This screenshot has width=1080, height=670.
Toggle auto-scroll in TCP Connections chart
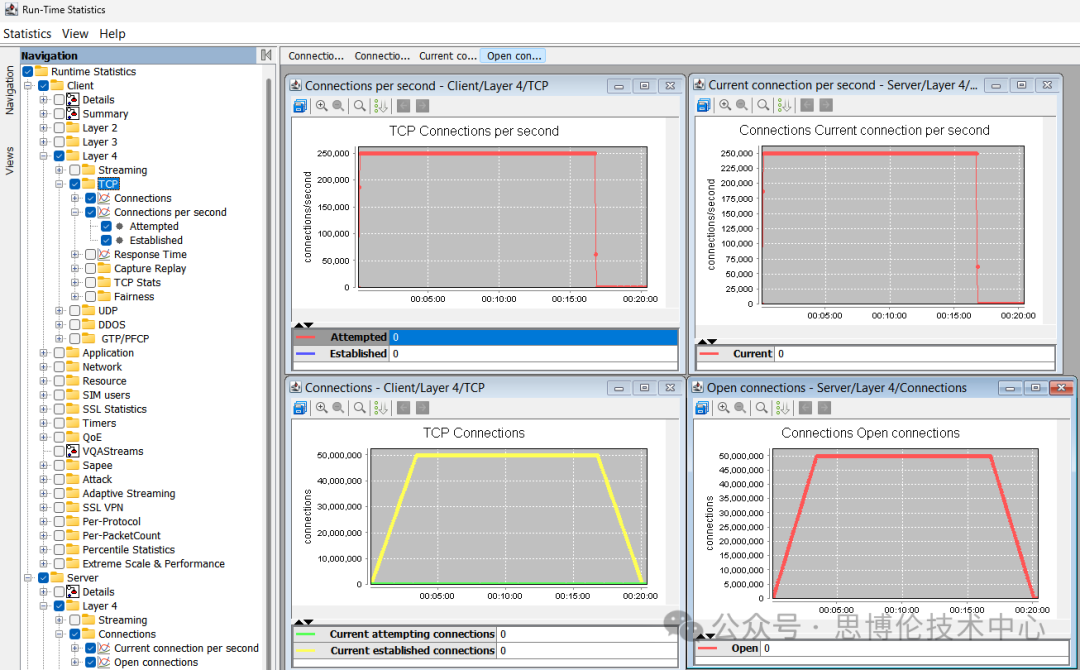(381, 408)
